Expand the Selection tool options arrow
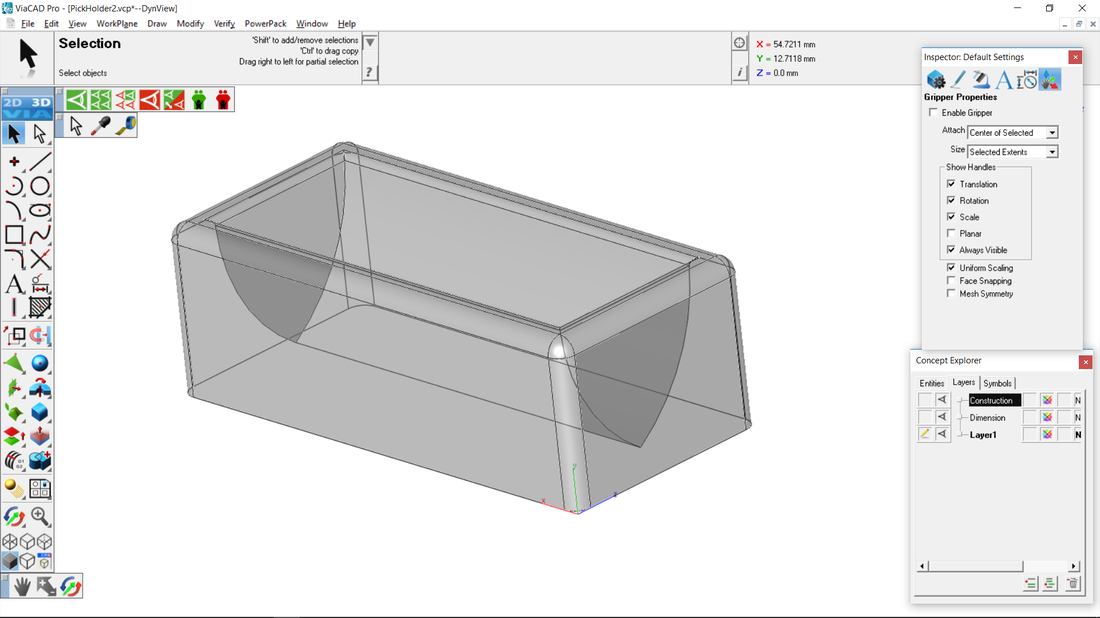1100x618 pixels. (370, 43)
